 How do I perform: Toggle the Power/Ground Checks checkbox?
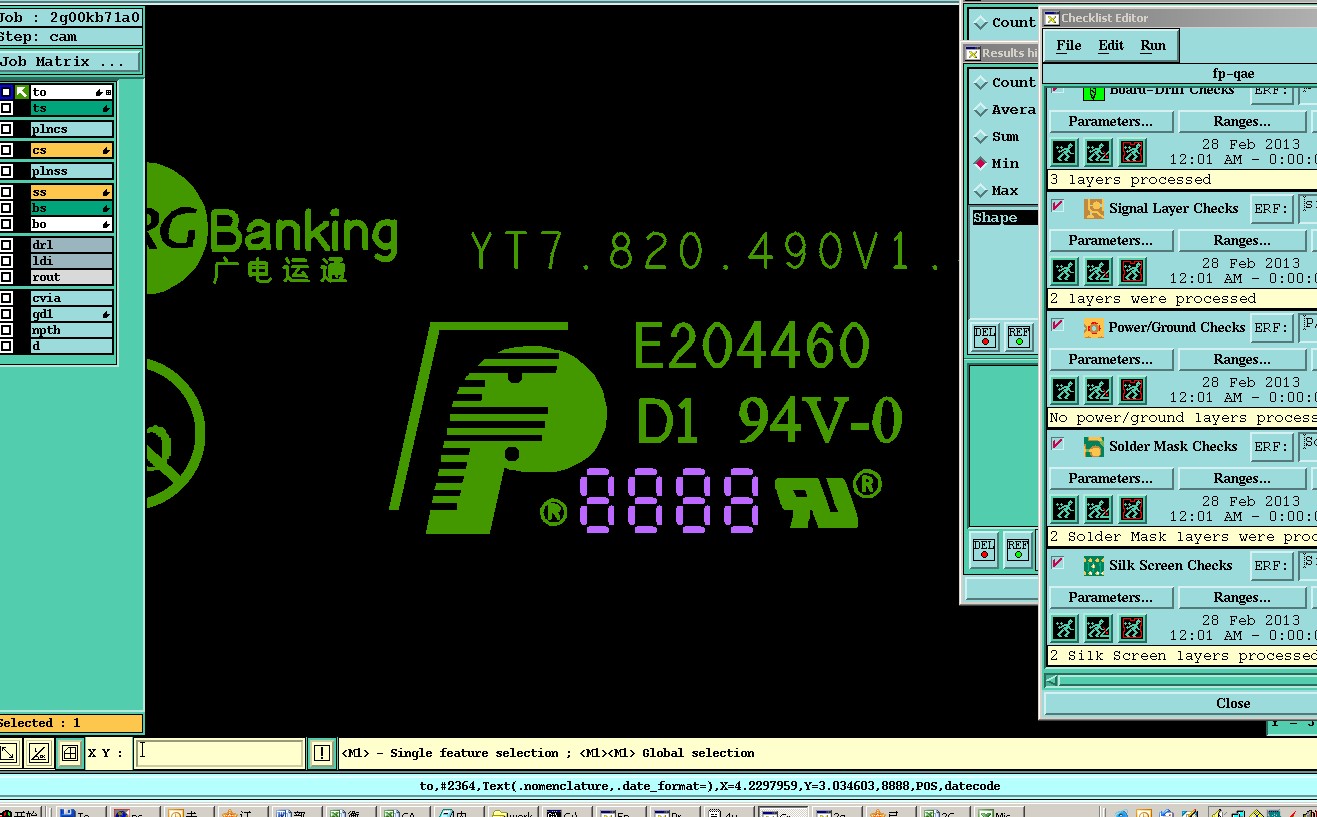tap(1058, 325)
